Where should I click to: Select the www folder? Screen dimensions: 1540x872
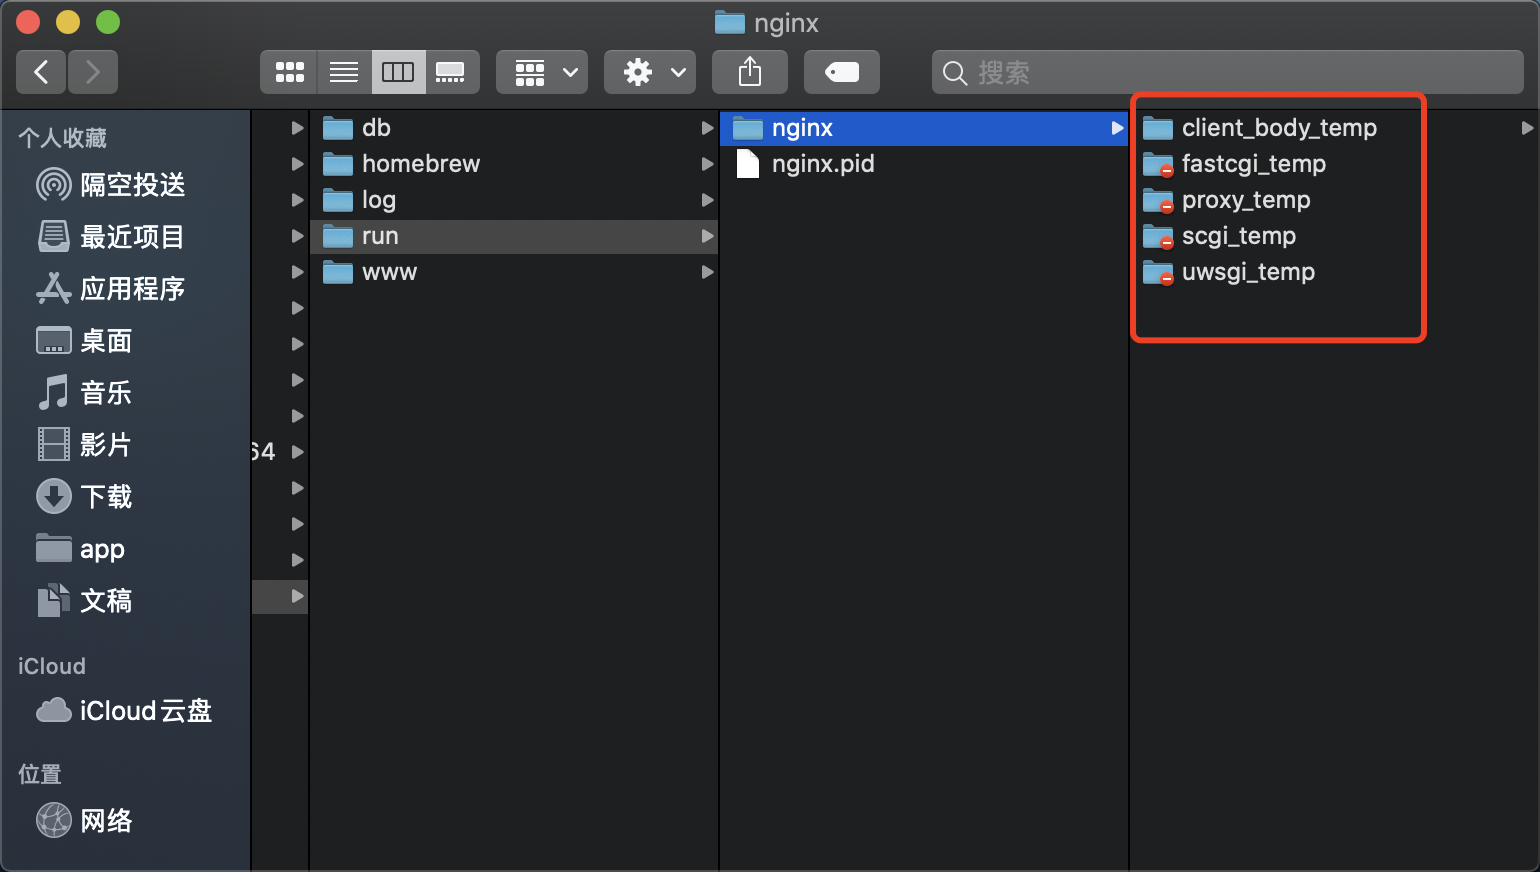pos(514,272)
